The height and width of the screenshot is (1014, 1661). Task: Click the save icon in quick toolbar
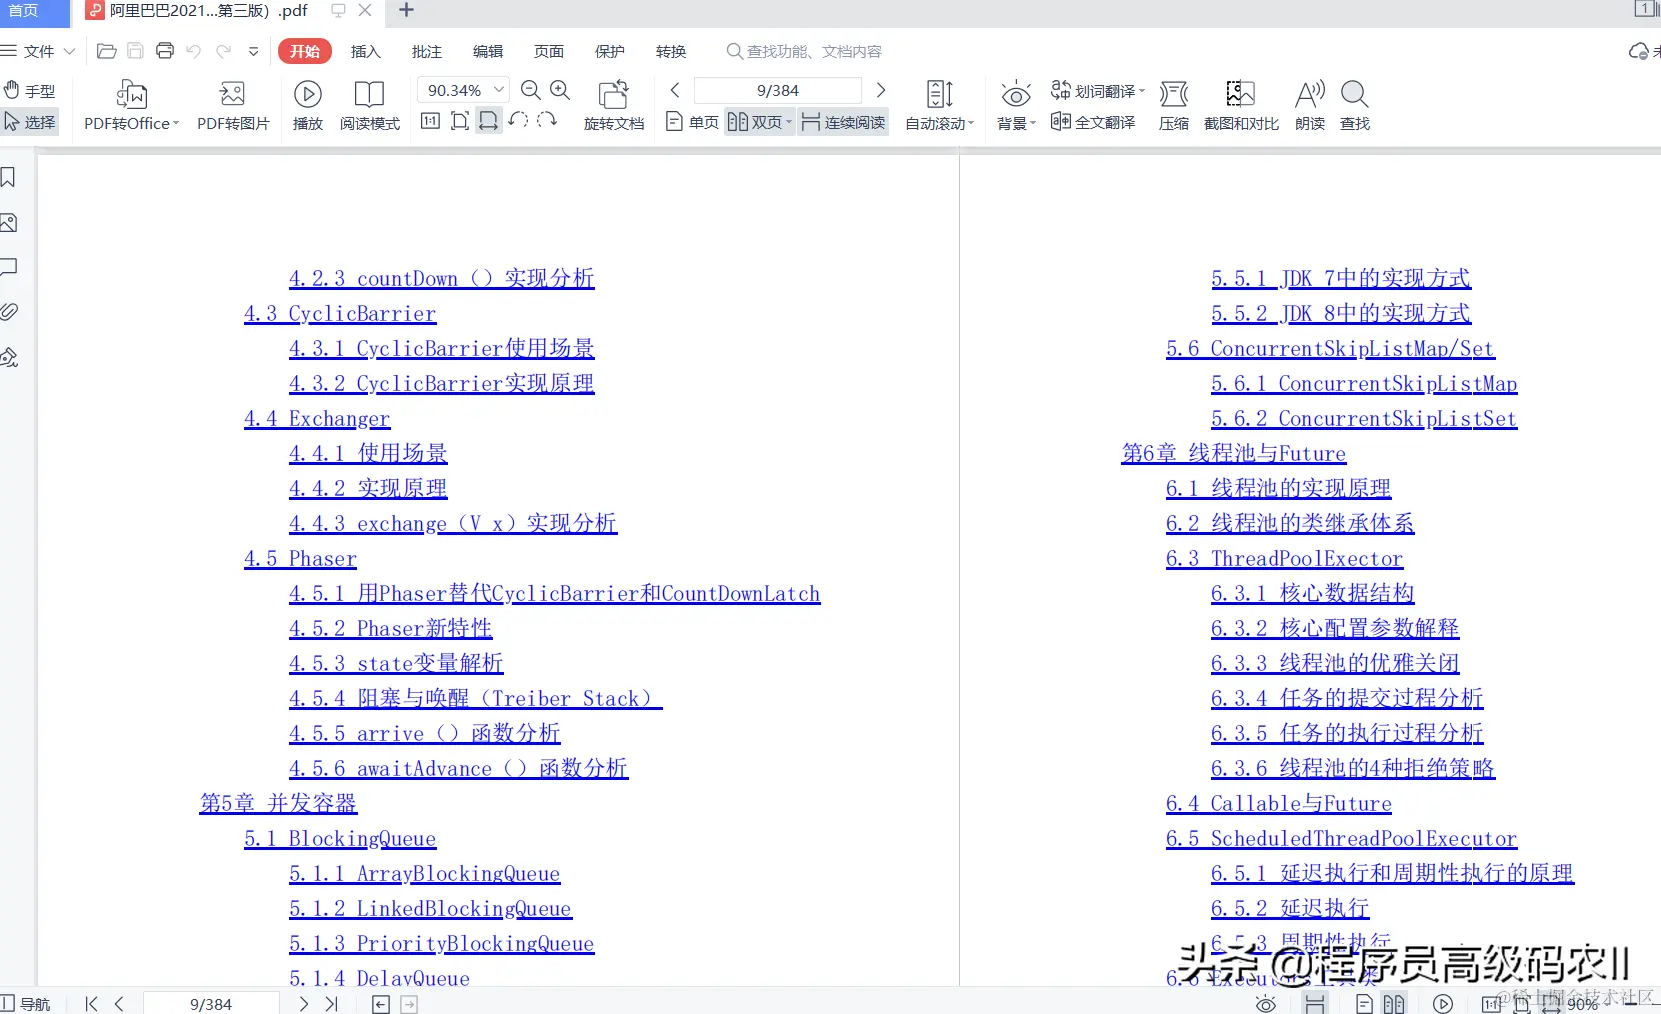(136, 51)
